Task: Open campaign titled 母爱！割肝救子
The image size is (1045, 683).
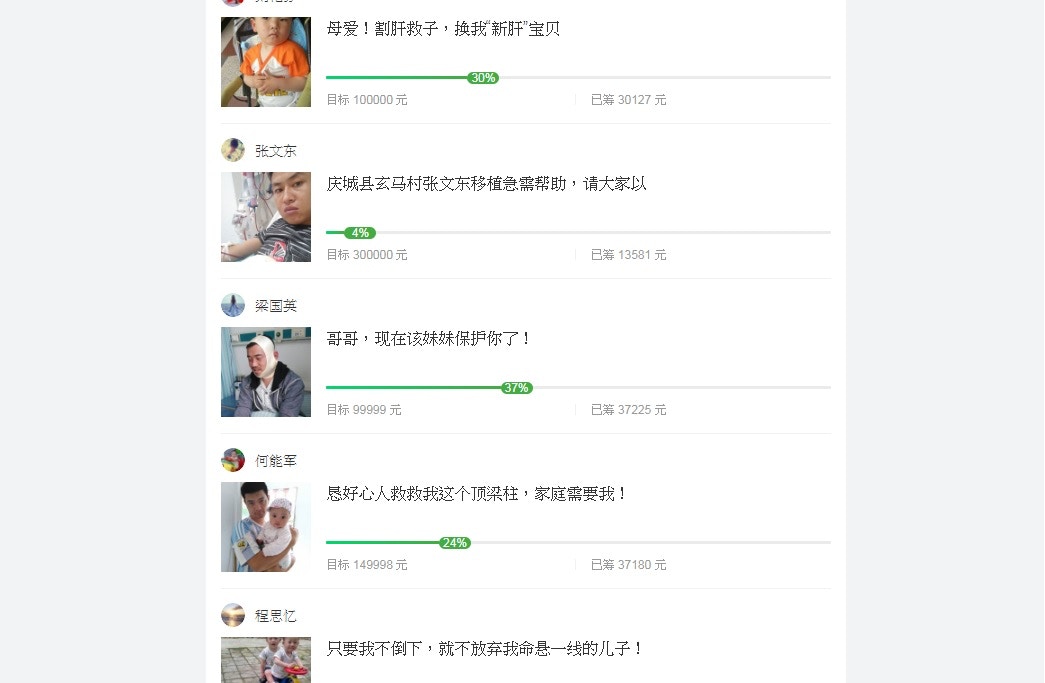Action: tap(443, 29)
